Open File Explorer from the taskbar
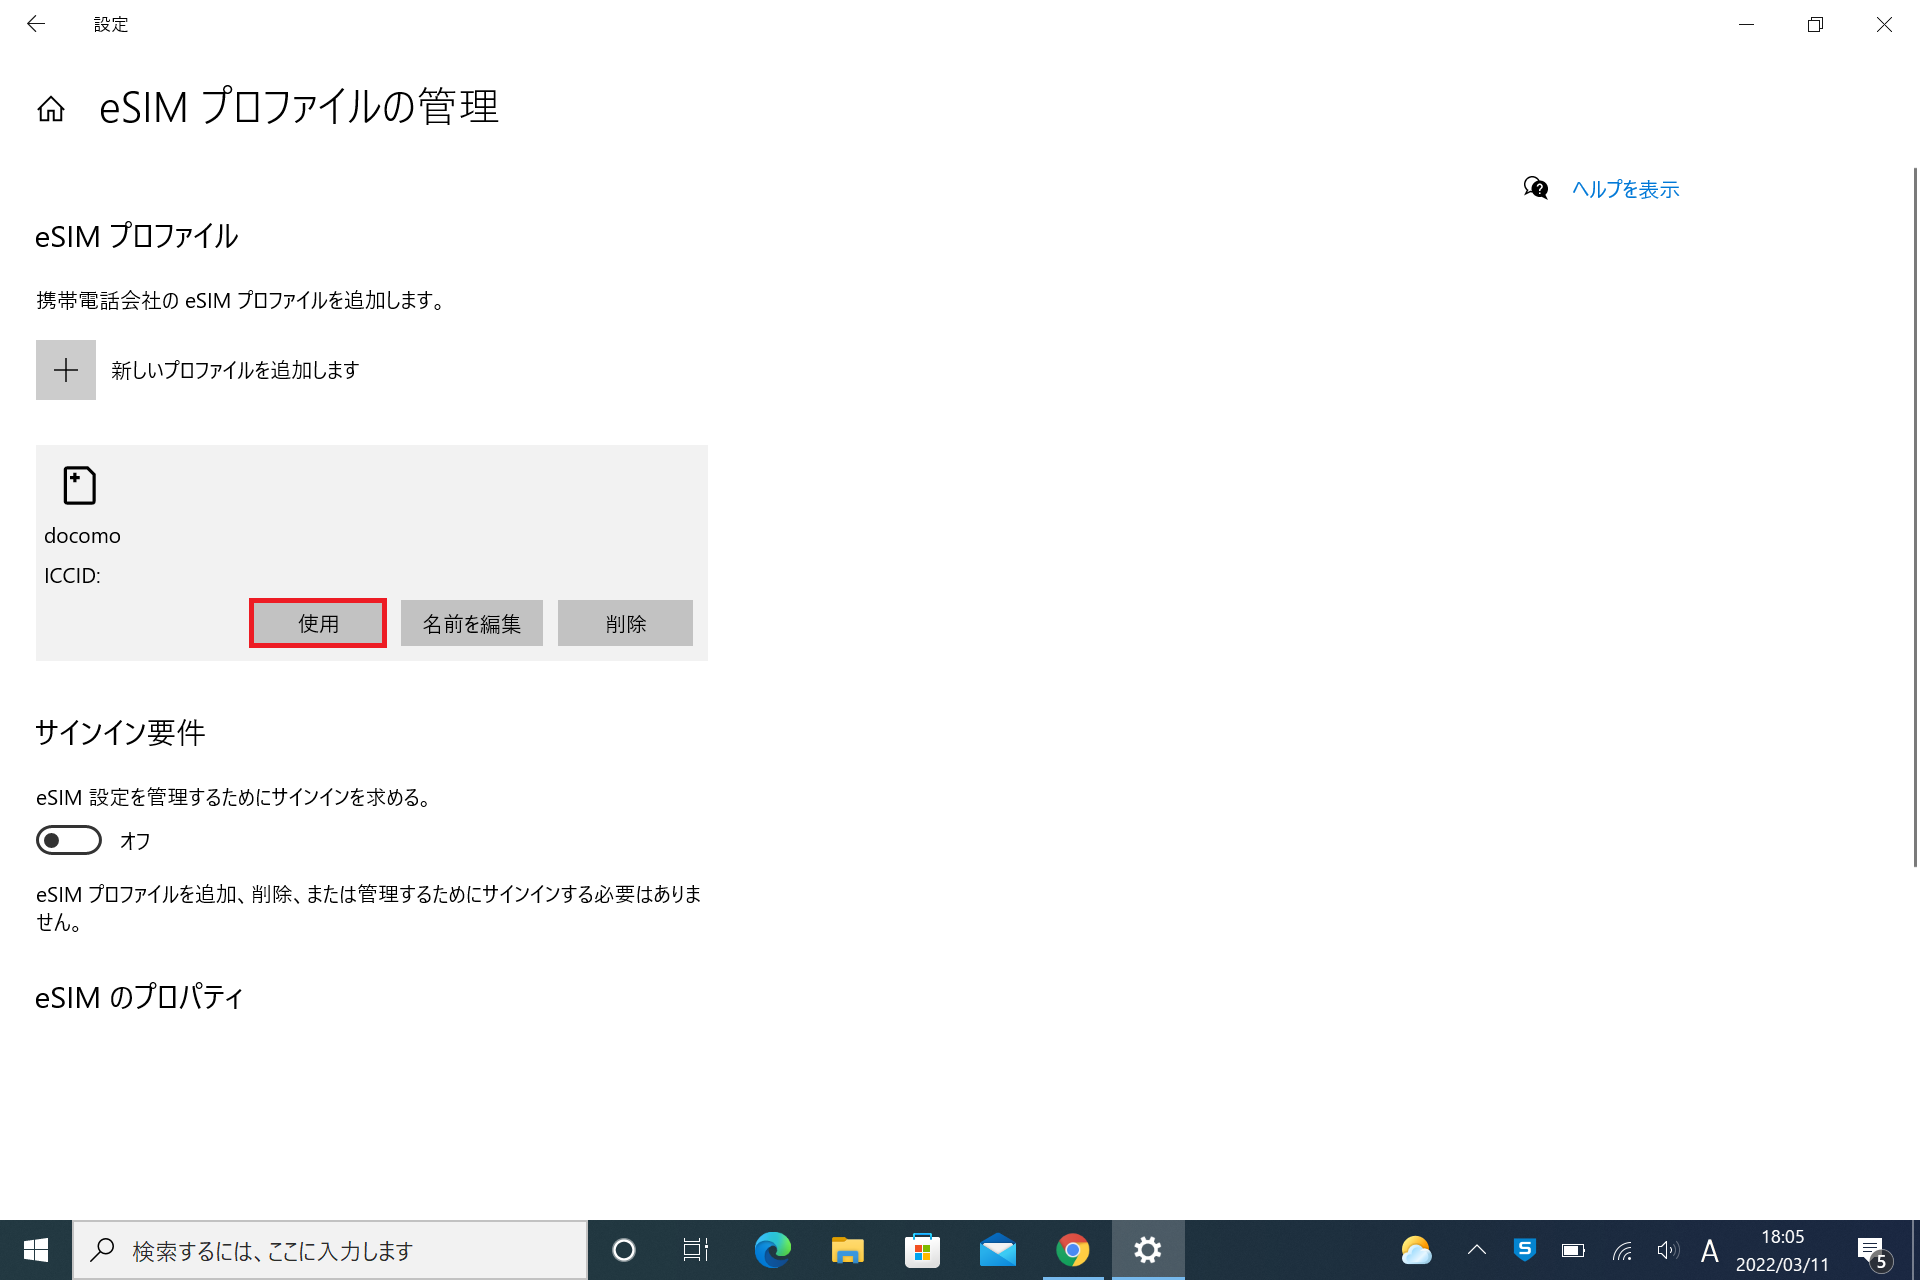The width and height of the screenshot is (1920, 1280). point(847,1250)
